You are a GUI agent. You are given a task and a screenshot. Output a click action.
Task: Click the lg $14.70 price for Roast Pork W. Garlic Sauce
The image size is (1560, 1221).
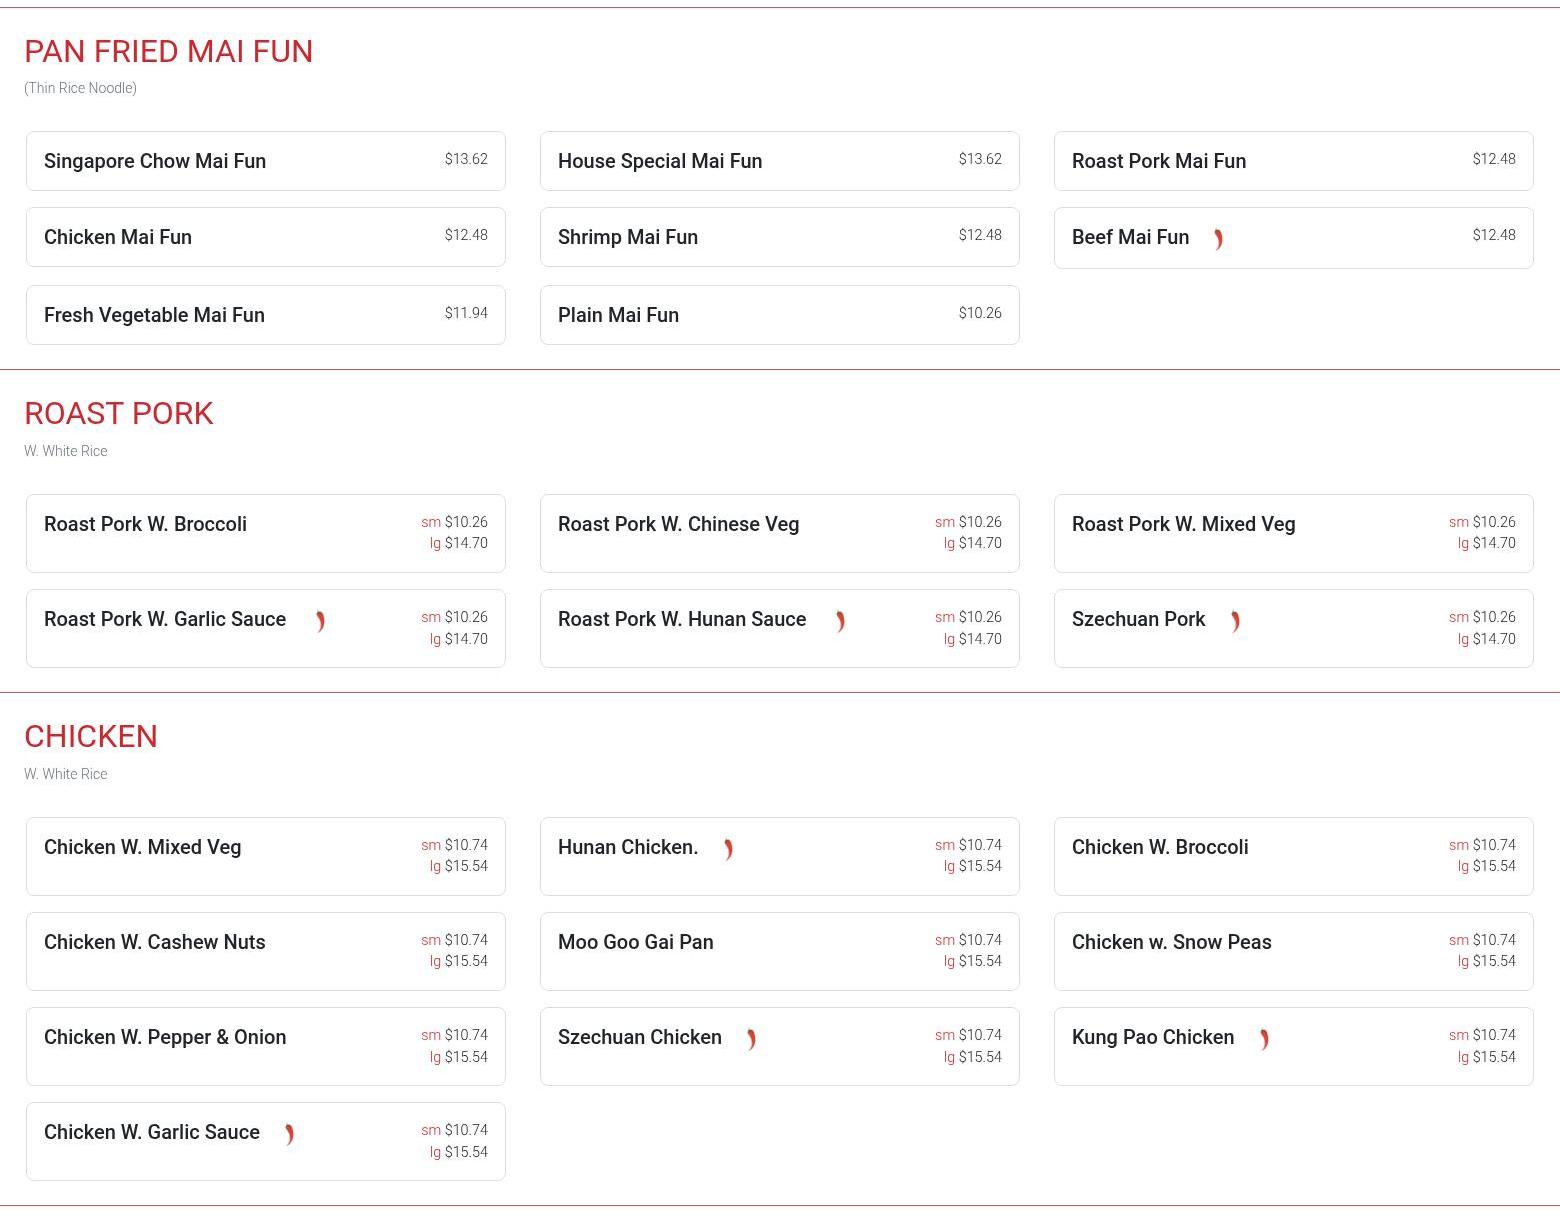[x=459, y=639]
